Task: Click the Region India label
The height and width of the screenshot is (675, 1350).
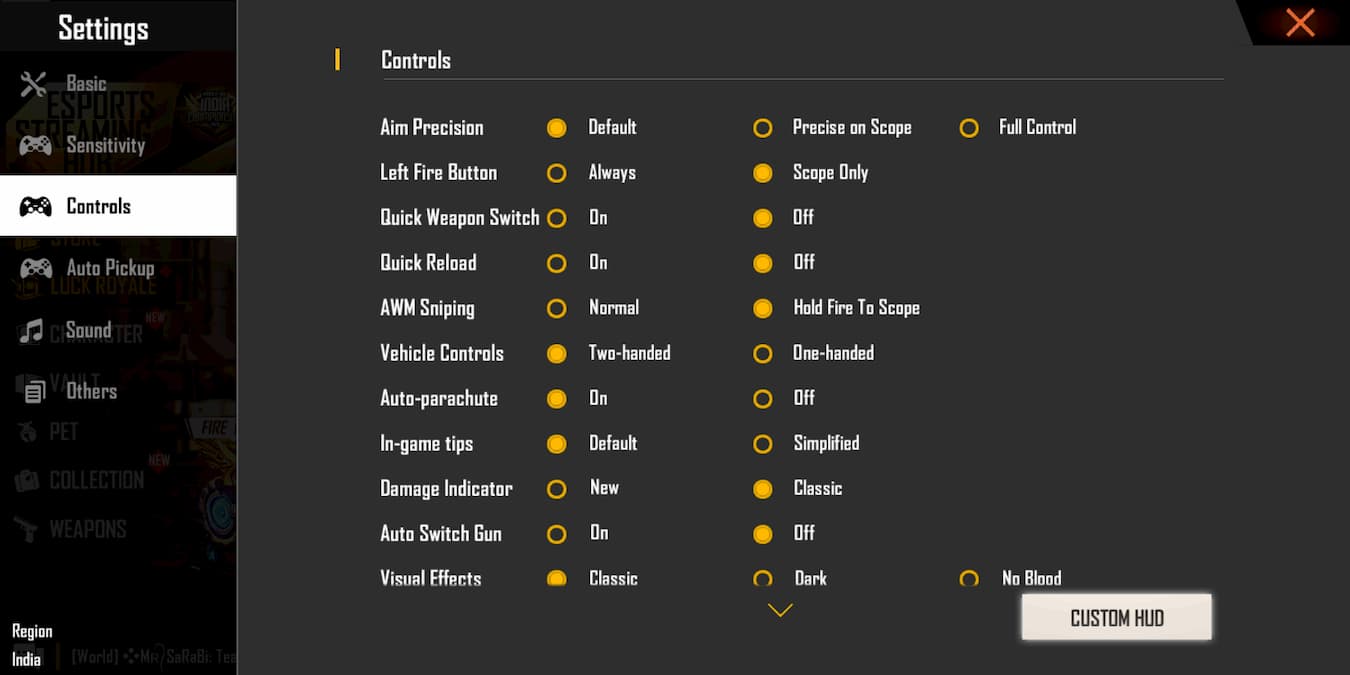Action: point(32,644)
